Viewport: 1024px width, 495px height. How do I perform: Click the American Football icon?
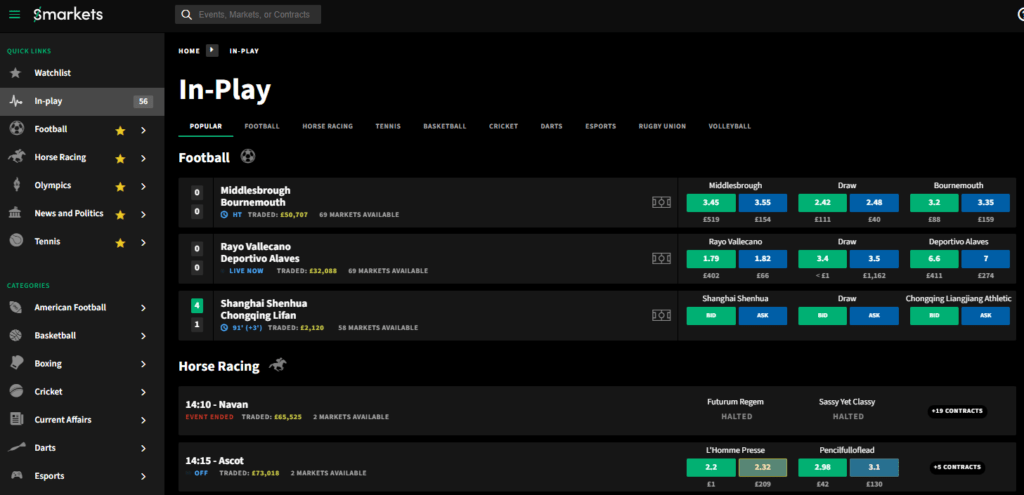pos(16,308)
